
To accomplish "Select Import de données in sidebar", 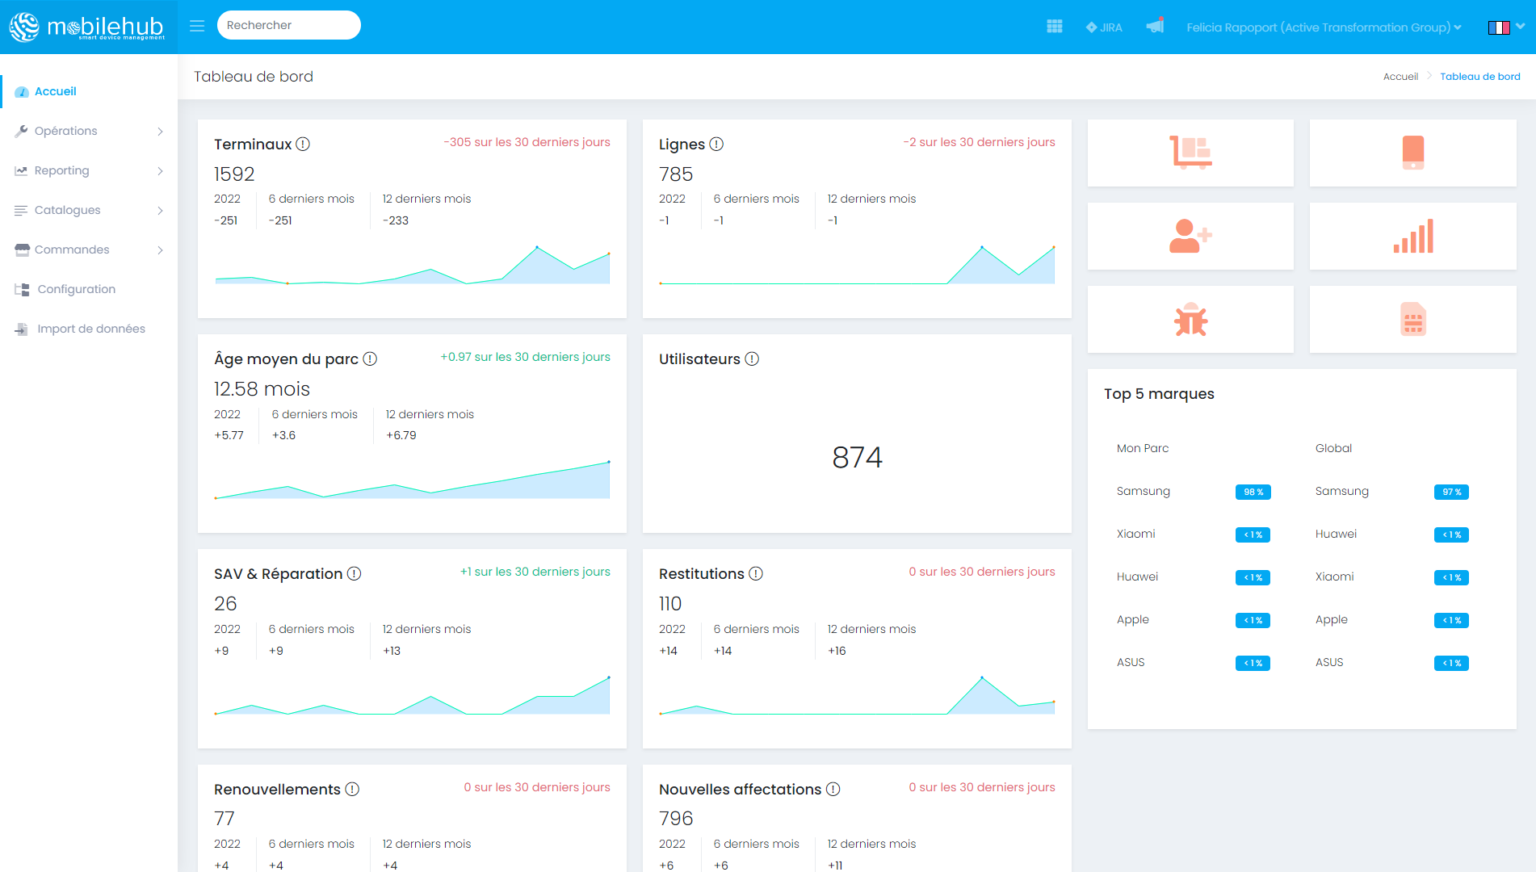I will pyautogui.click(x=90, y=329).
